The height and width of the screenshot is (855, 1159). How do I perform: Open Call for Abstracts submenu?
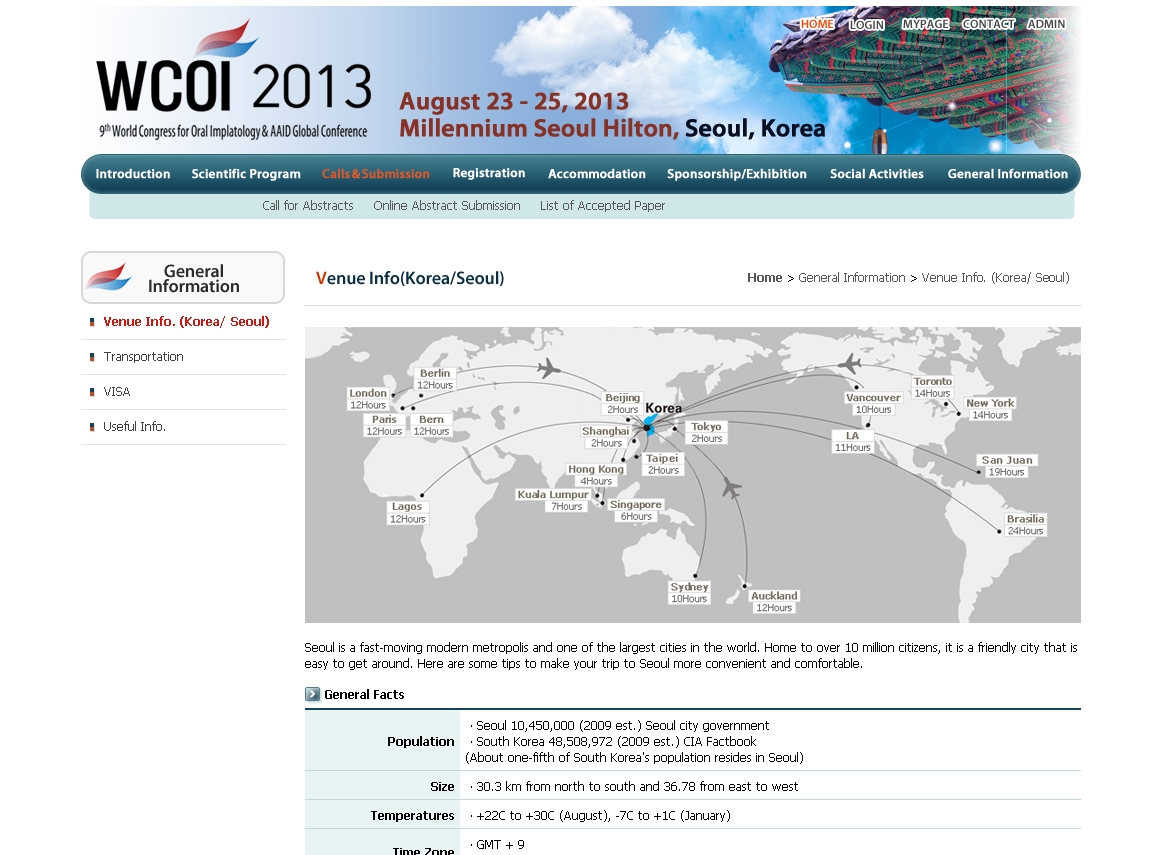(x=307, y=205)
